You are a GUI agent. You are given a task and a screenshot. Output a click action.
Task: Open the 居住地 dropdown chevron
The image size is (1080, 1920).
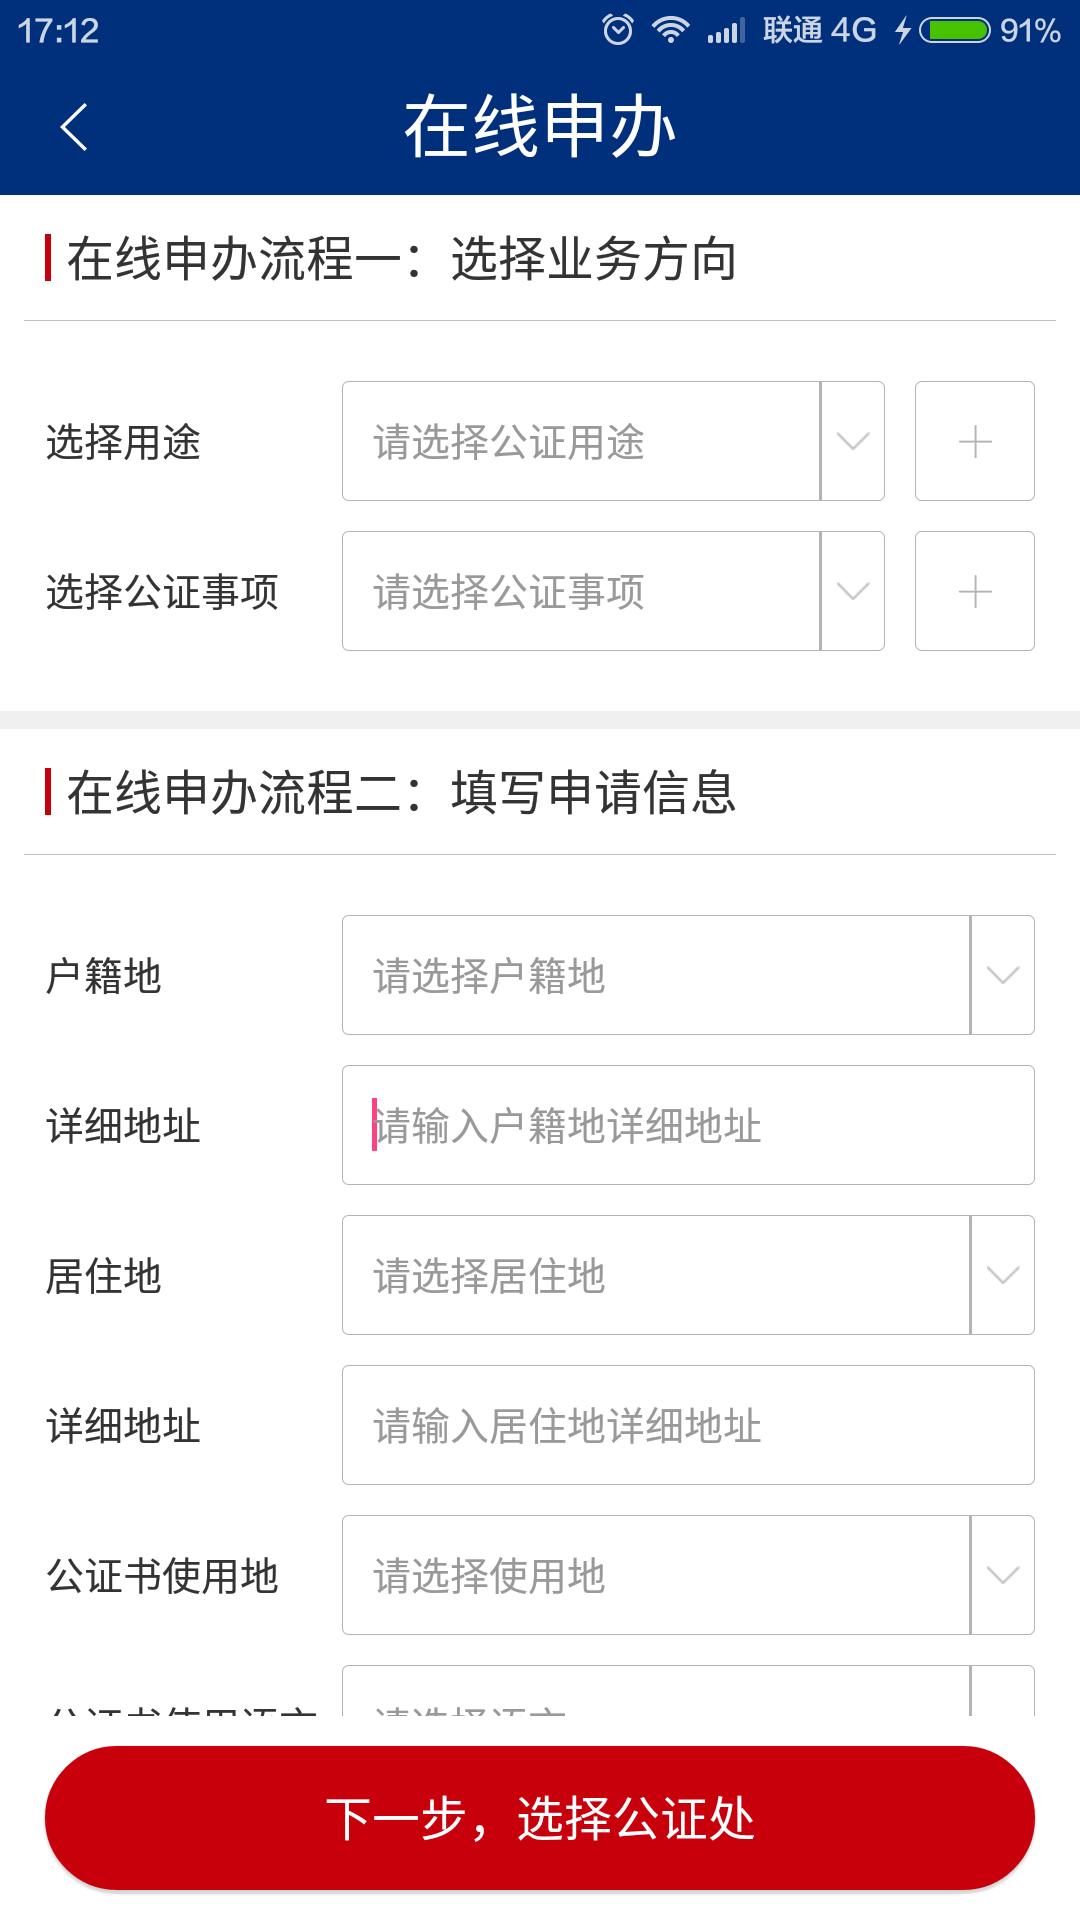(1002, 1275)
